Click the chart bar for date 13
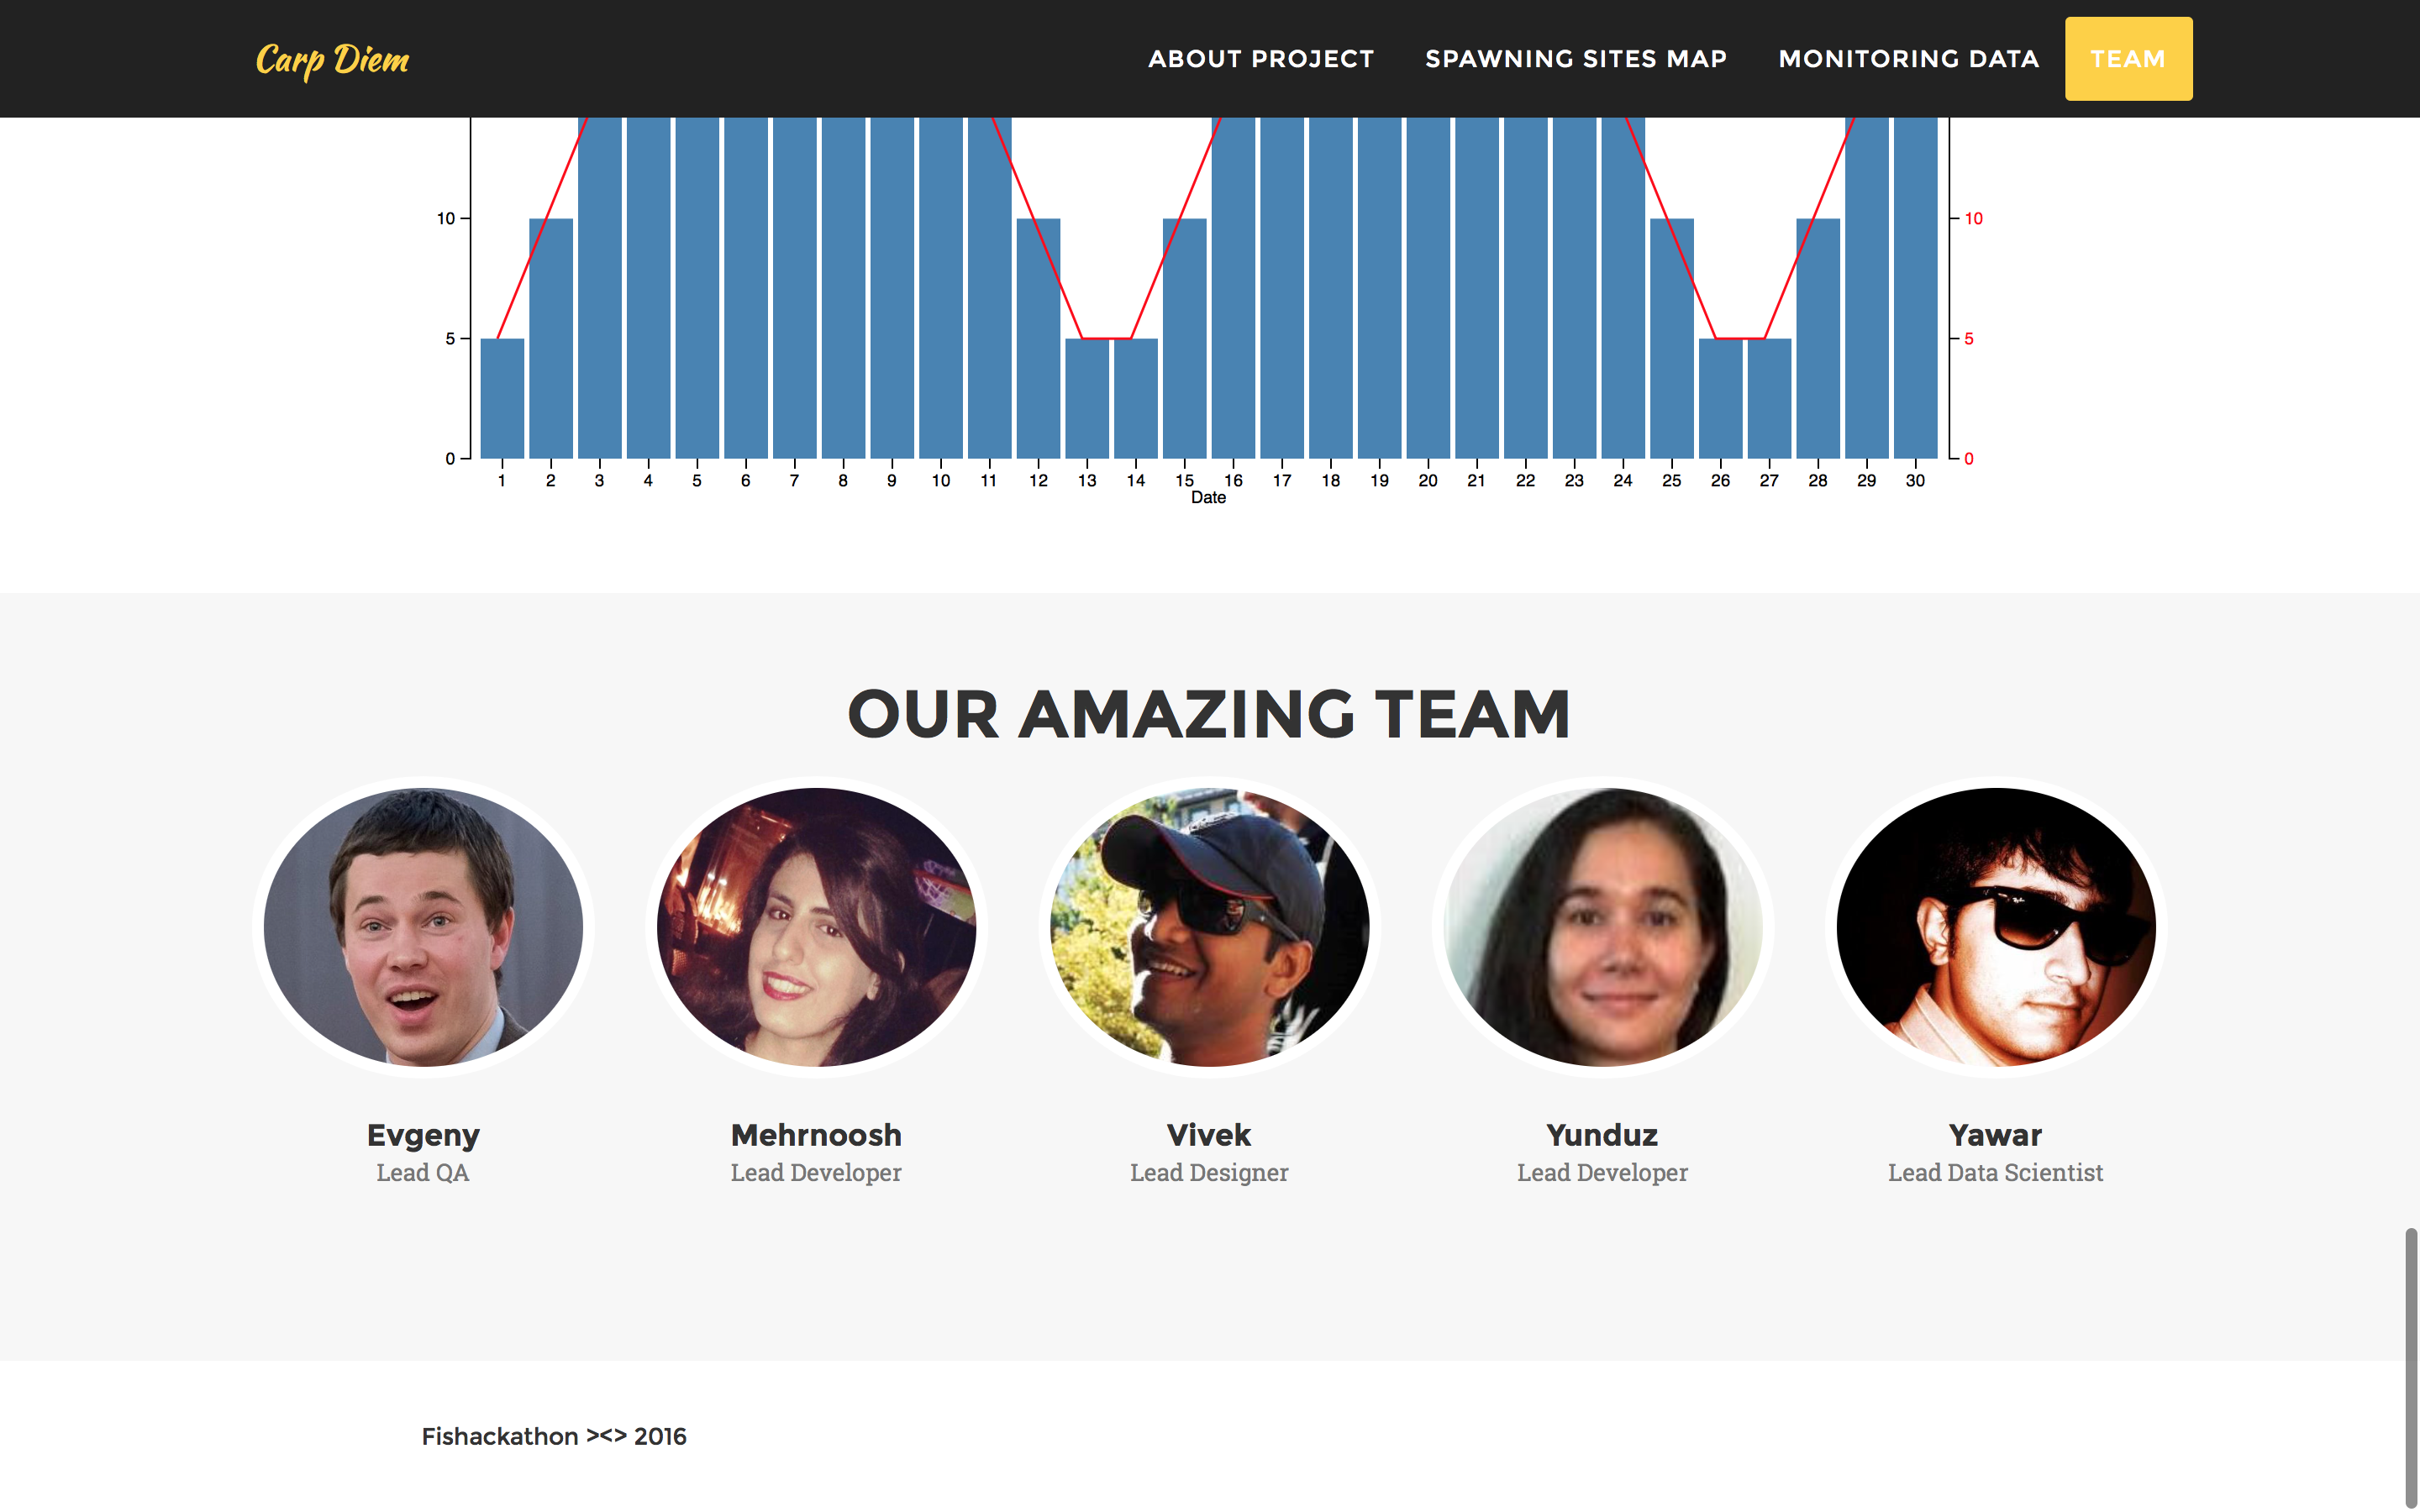The image size is (2420, 1512). tap(1087, 398)
